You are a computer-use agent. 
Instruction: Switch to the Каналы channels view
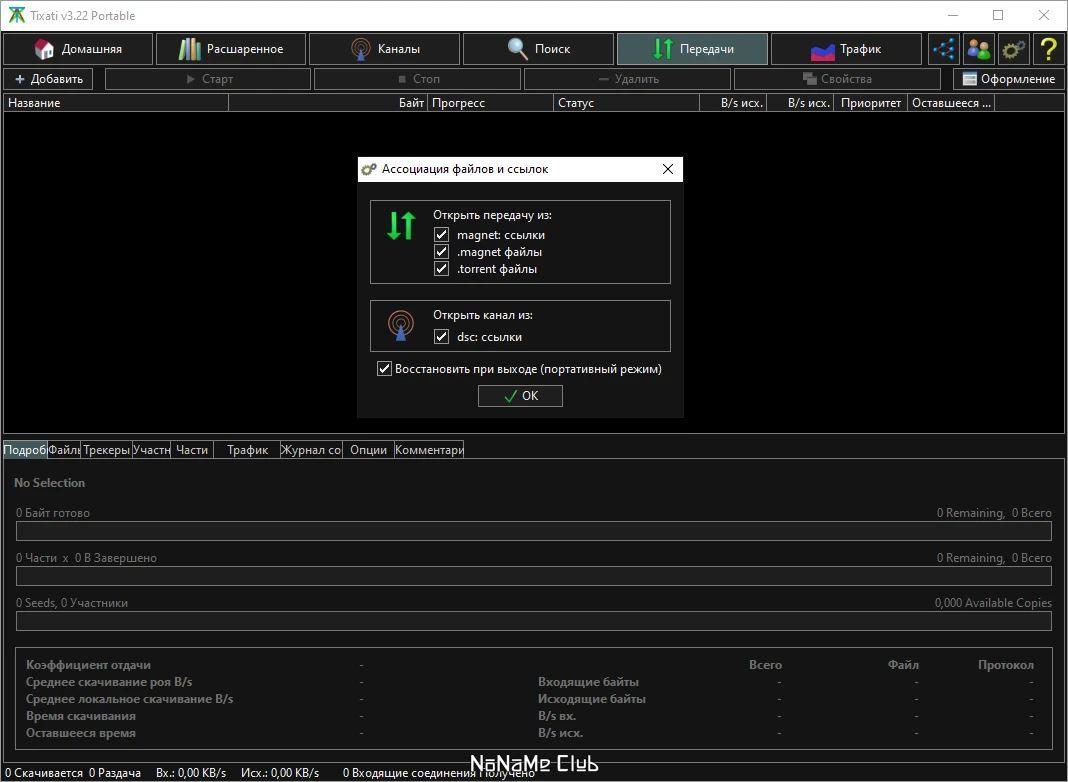click(x=385, y=49)
